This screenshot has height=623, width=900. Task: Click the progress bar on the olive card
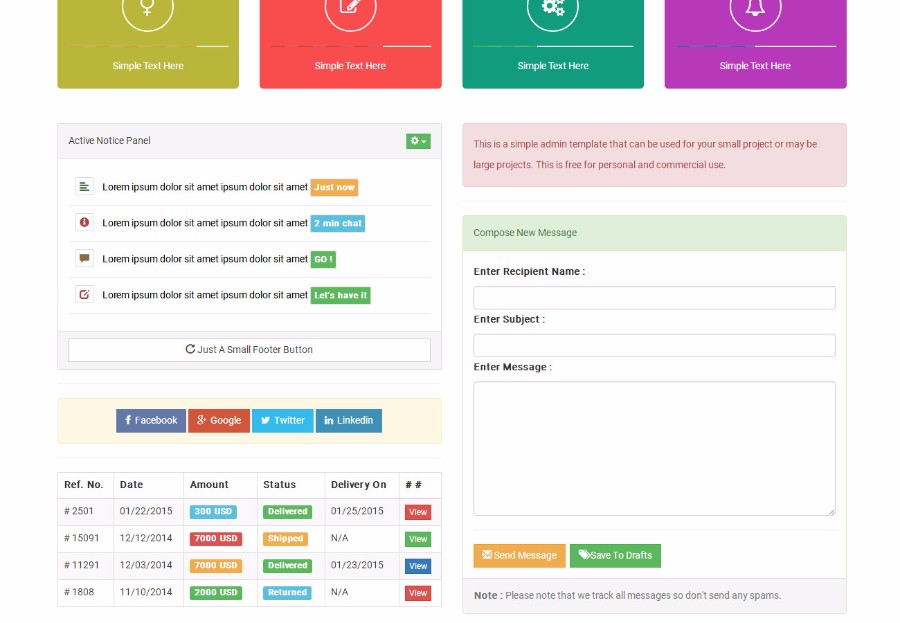tap(148, 46)
